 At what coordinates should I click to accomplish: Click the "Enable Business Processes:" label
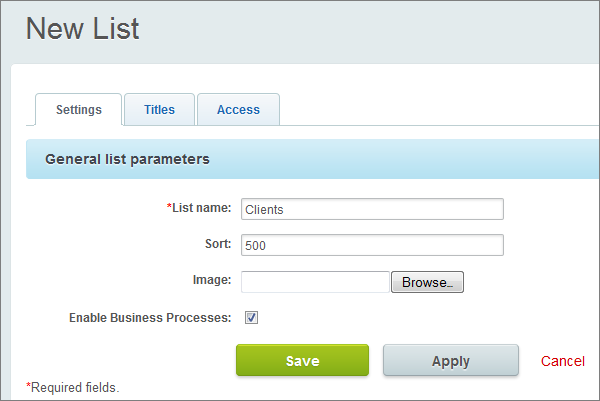(150, 318)
